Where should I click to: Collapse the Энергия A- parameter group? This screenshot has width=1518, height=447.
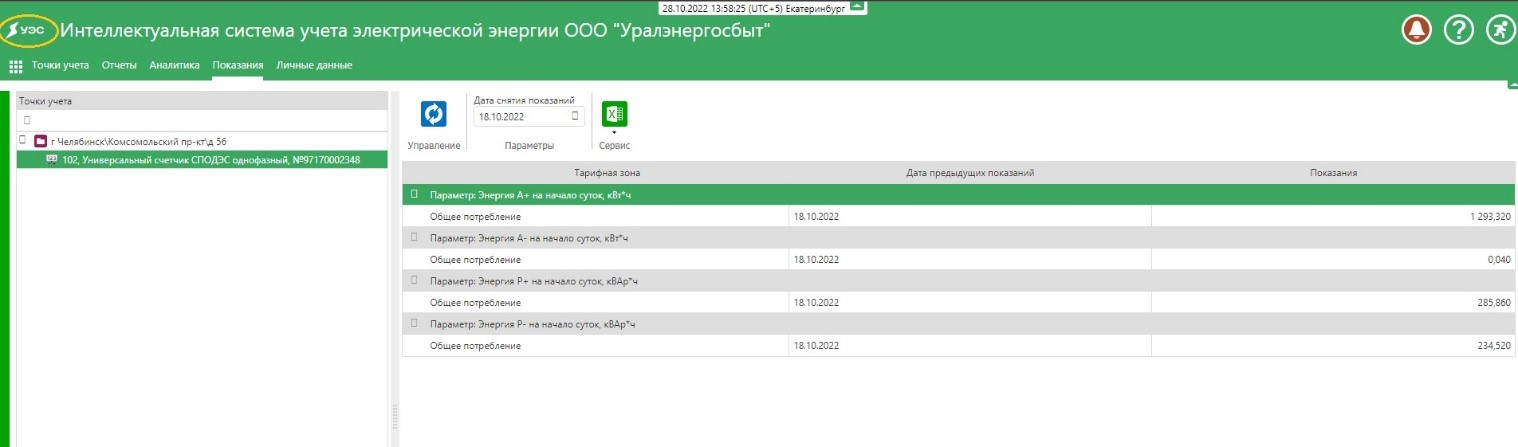(414, 238)
